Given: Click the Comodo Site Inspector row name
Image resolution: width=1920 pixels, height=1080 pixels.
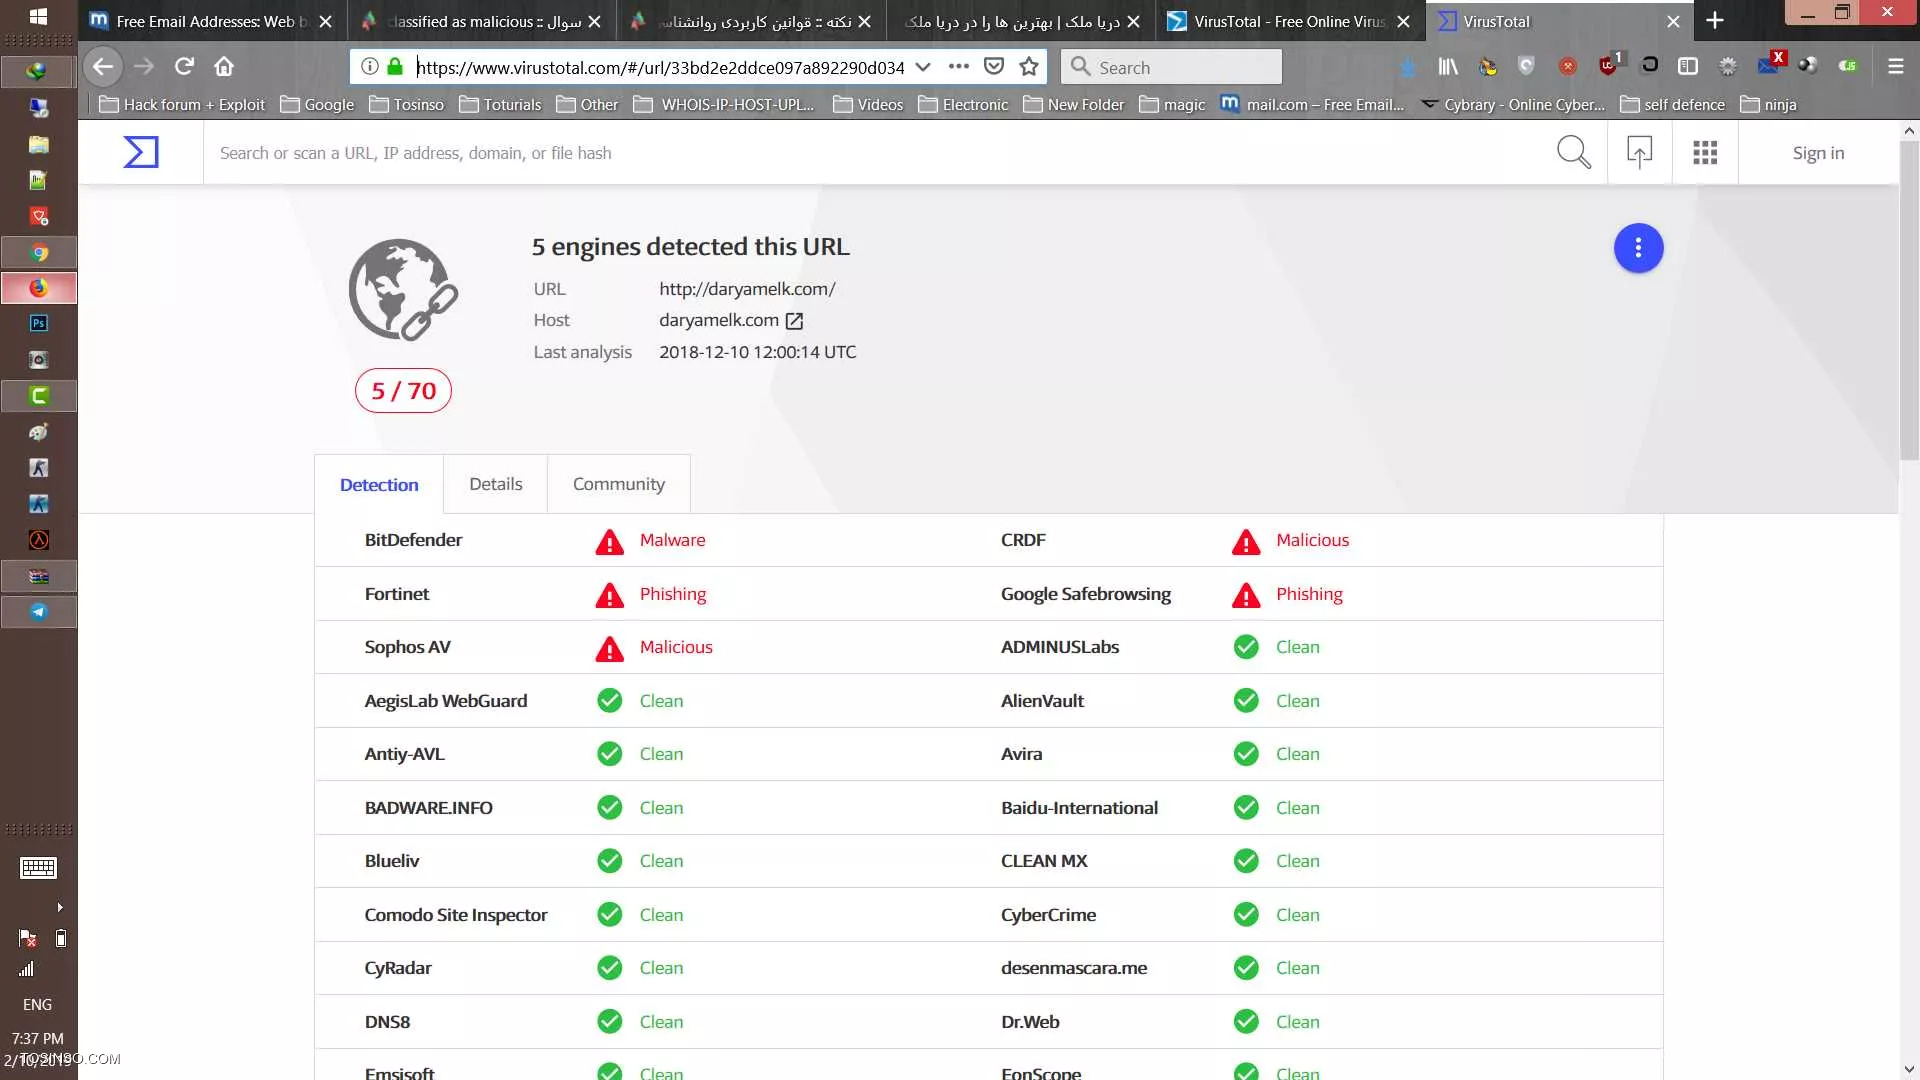Looking at the screenshot, I should tap(455, 915).
